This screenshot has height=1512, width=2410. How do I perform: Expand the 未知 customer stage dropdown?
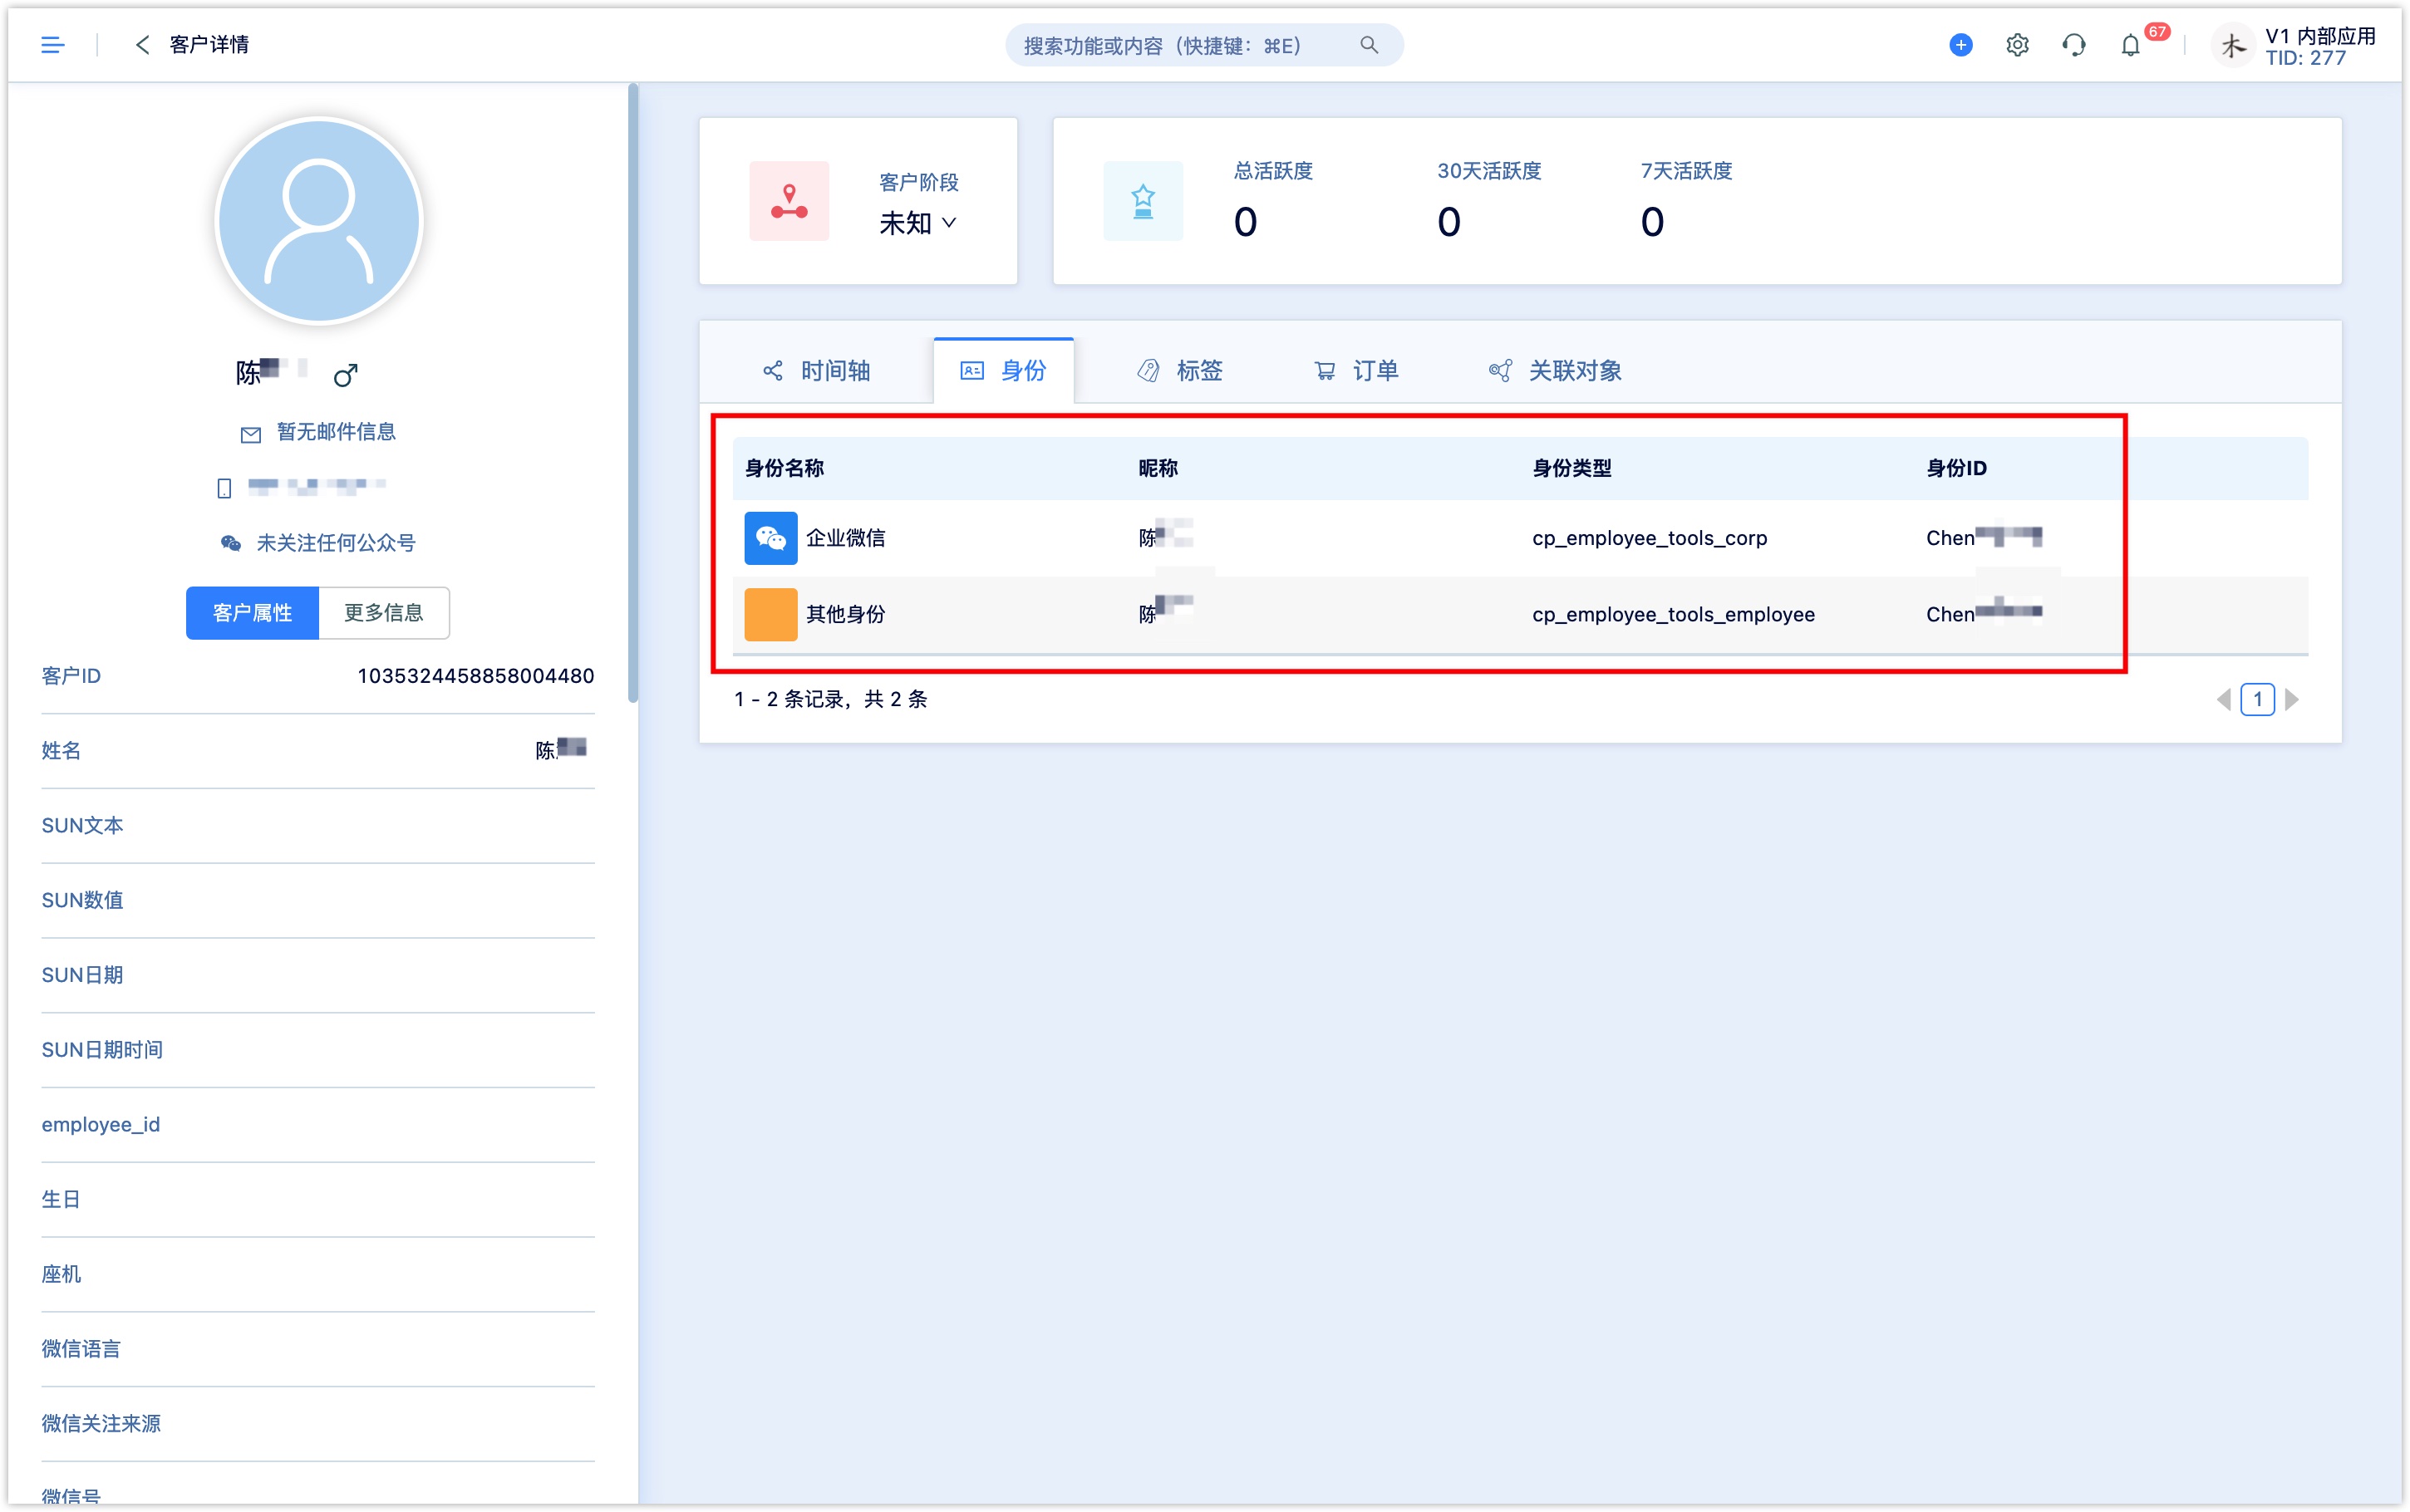coord(919,223)
